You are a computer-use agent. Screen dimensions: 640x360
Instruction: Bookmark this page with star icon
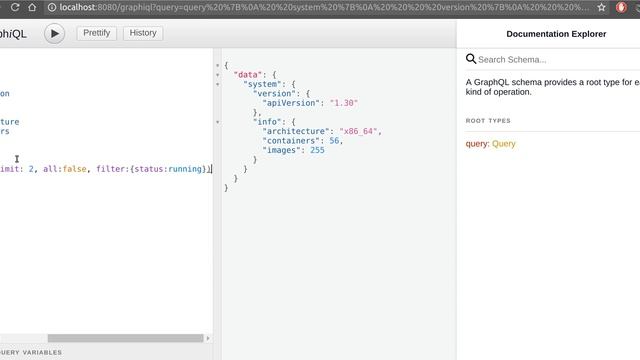(601, 7)
